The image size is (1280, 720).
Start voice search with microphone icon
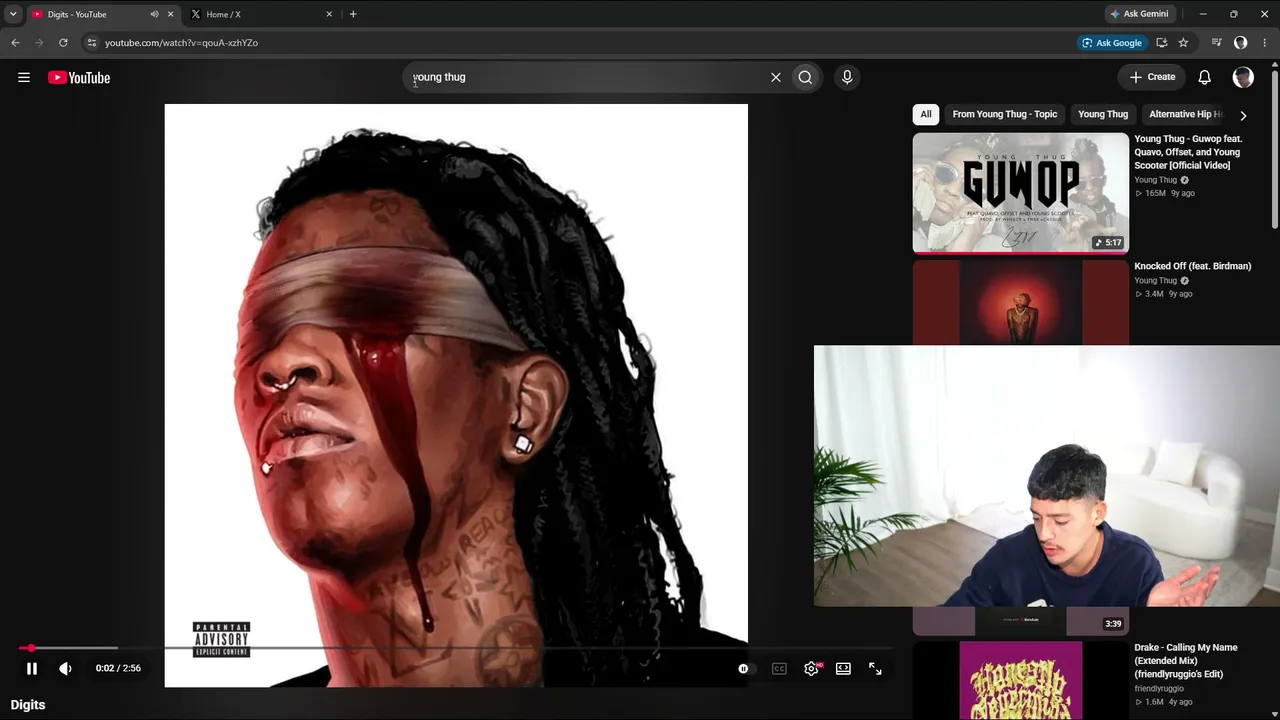[x=847, y=77]
